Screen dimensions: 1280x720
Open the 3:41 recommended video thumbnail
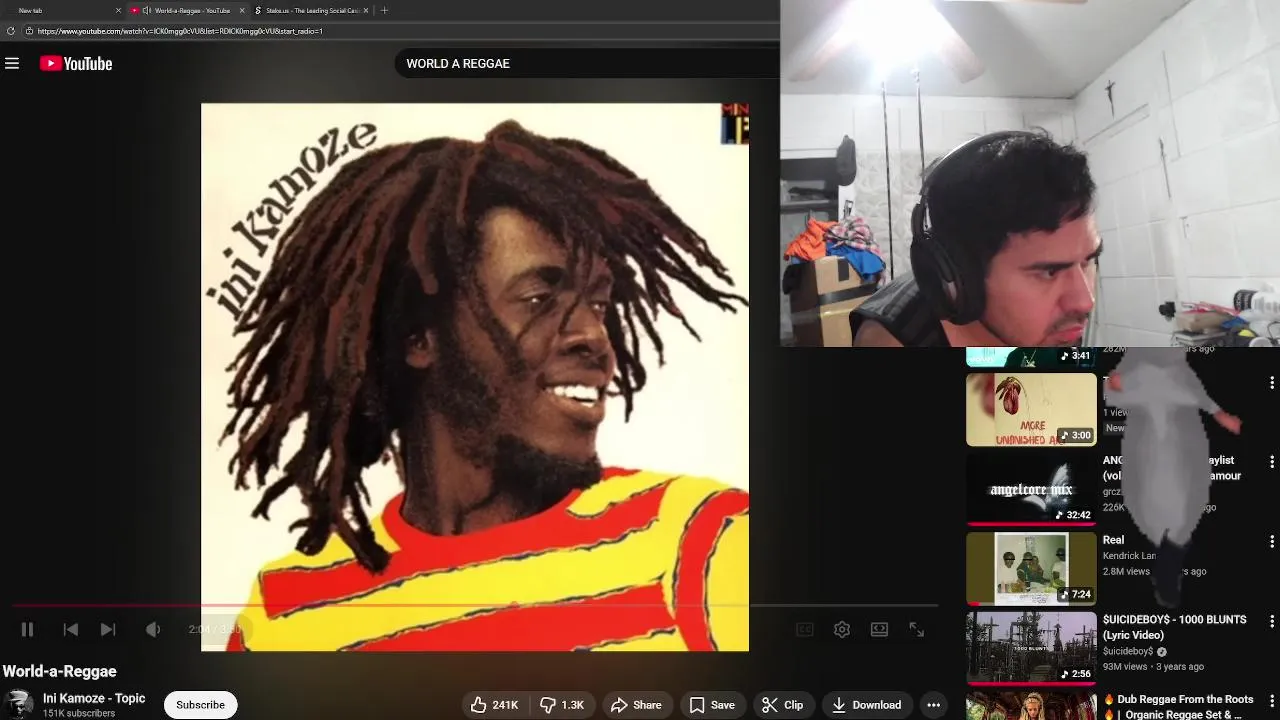pos(1031,357)
